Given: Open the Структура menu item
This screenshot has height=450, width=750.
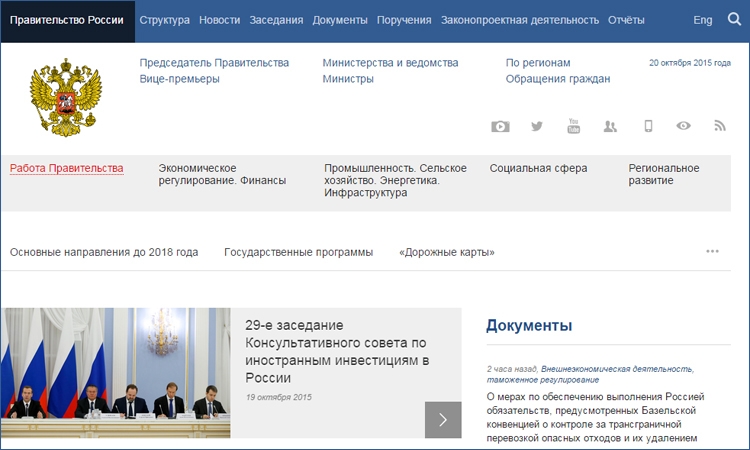Looking at the screenshot, I should tap(165, 20).
